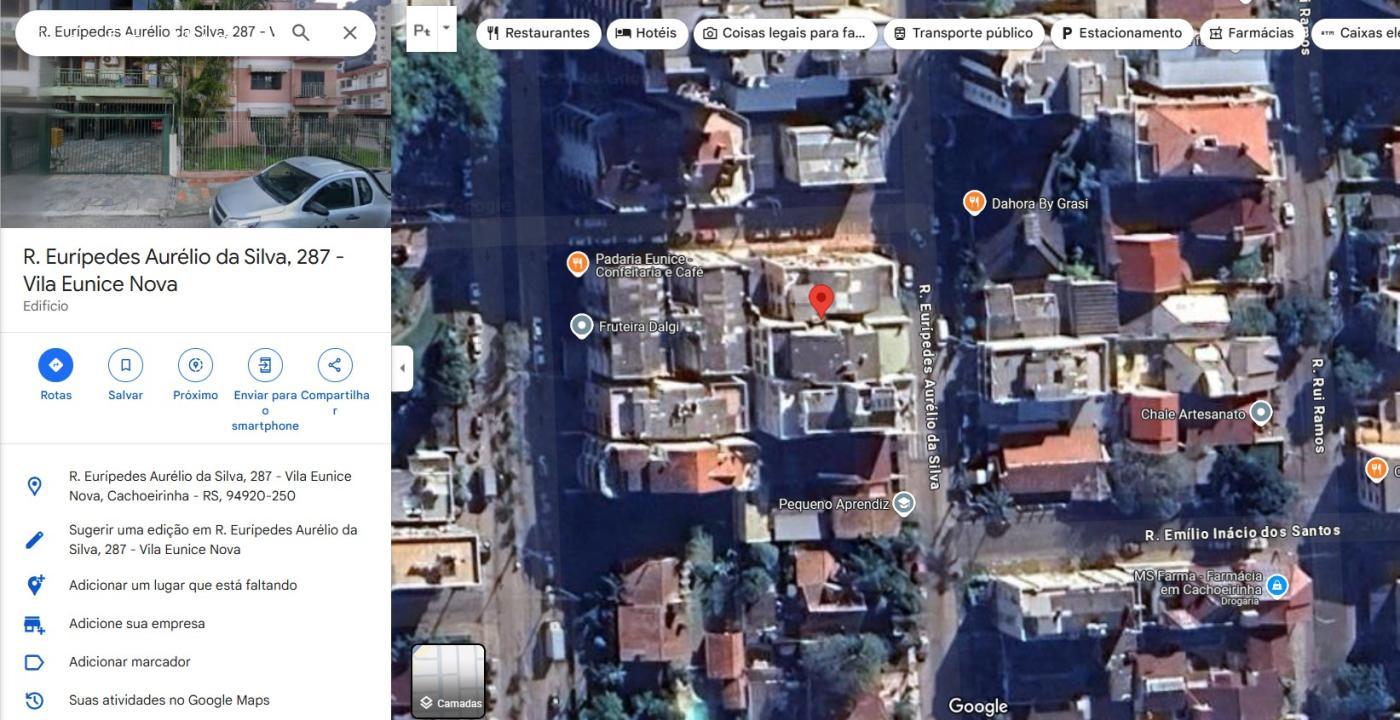The width and height of the screenshot is (1400, 720).
Task: Select the Restaurantes filter chip
Action: (538, 33)
